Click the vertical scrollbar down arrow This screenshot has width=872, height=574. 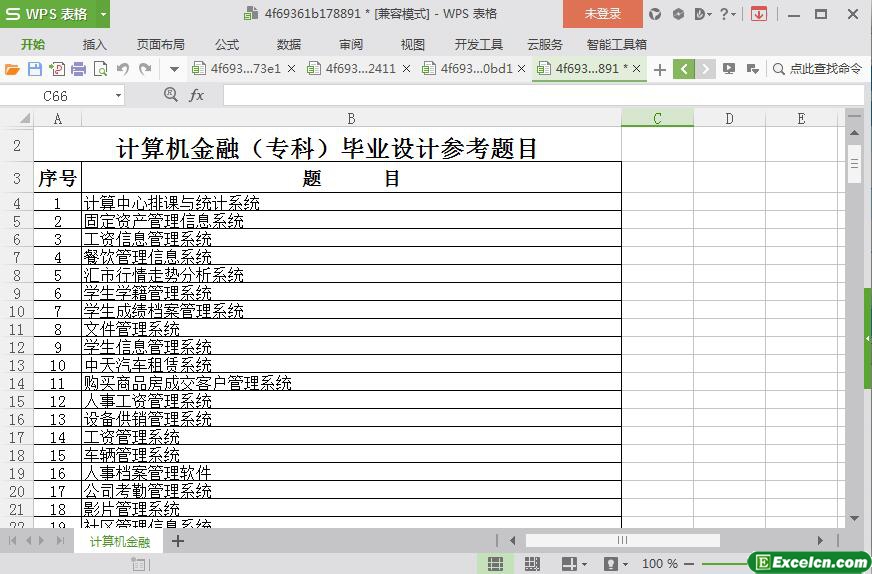pyautogui.click(x=854, y=518)
